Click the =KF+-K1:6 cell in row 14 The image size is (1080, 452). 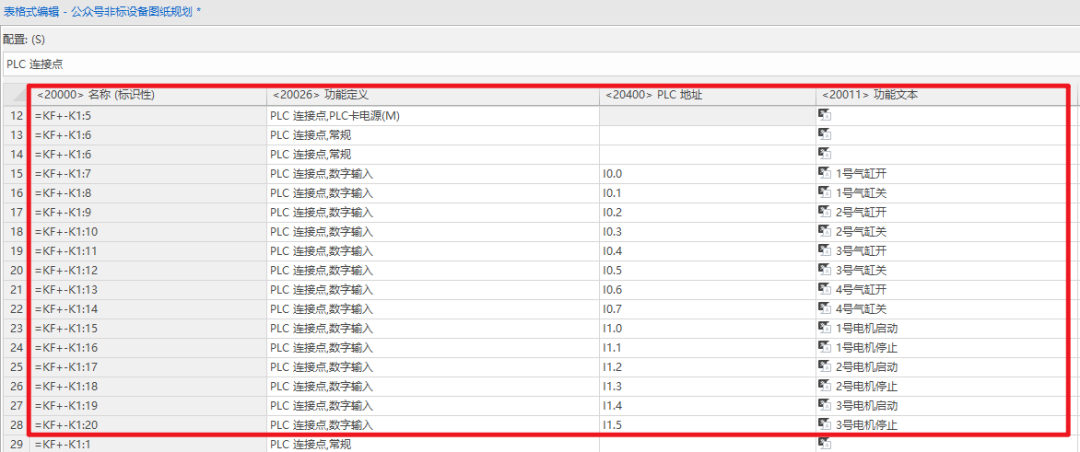(x=148, y=154)
